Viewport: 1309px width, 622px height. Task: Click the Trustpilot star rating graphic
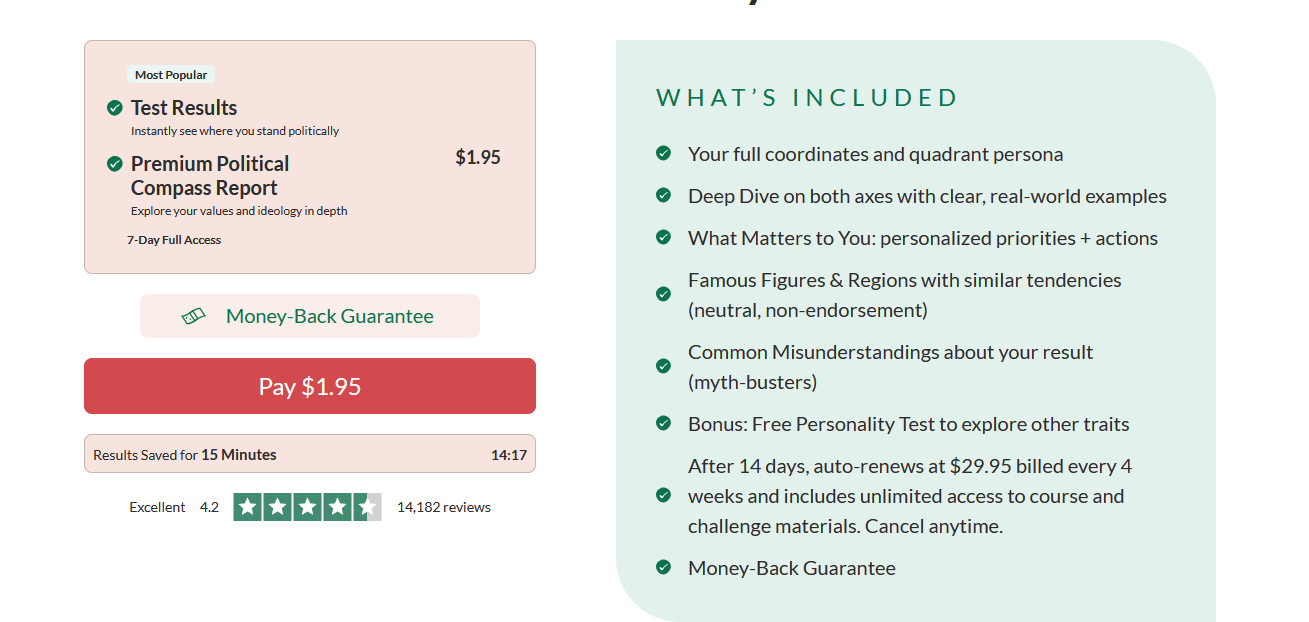click(307, 507)
